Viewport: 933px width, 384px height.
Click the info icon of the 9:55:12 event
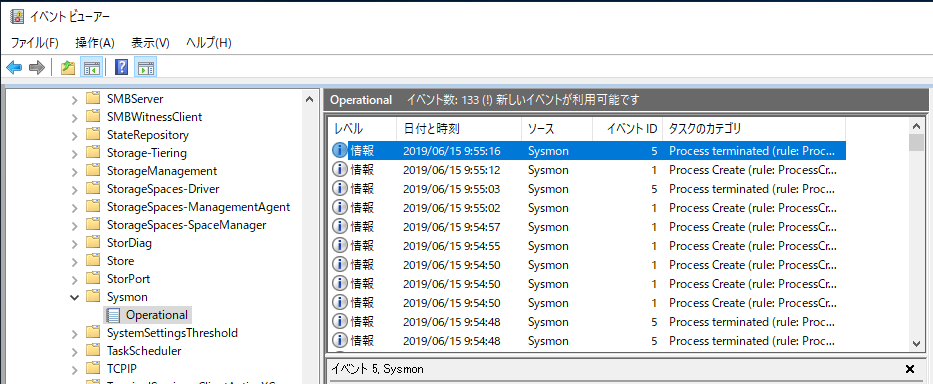coord(339,170)
